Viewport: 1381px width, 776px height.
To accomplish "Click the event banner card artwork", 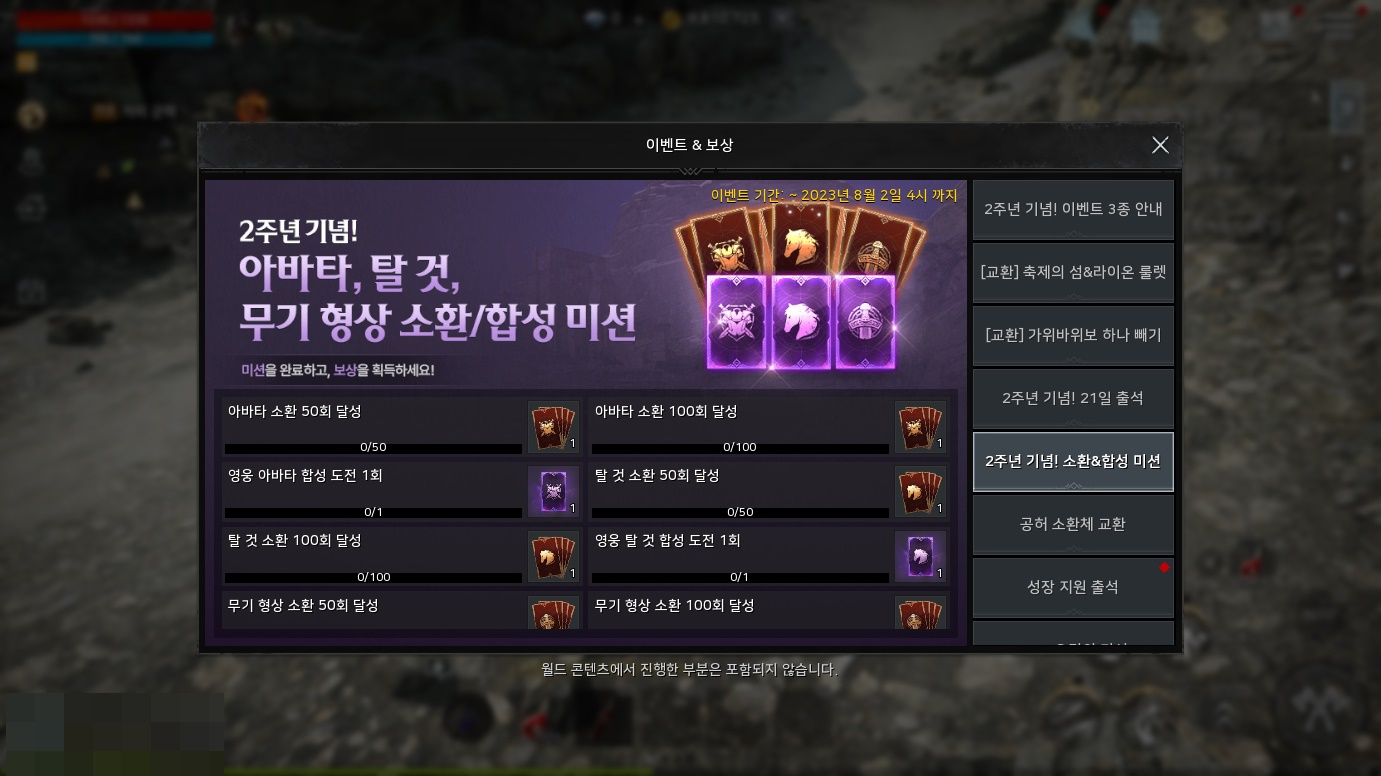I will coord(801,287).
